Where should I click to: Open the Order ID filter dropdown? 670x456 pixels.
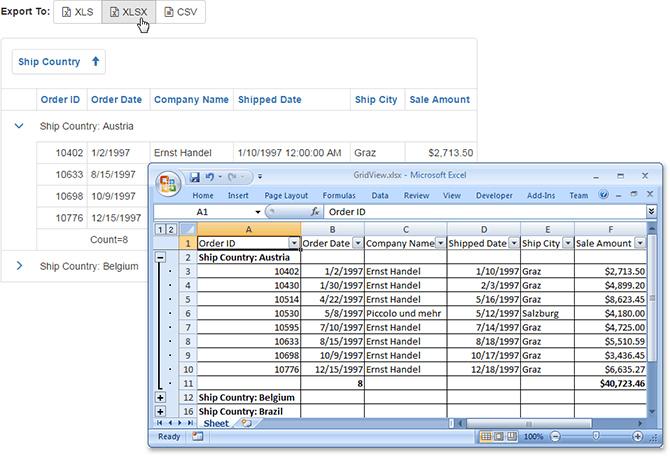pos(294,243)
